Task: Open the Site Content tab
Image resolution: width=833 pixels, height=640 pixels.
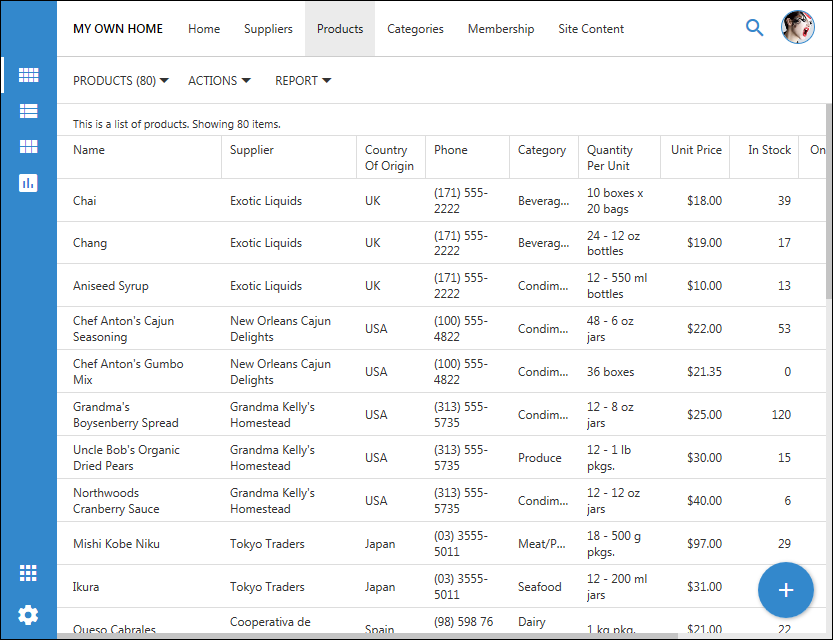Action: [x=591, y=29]
